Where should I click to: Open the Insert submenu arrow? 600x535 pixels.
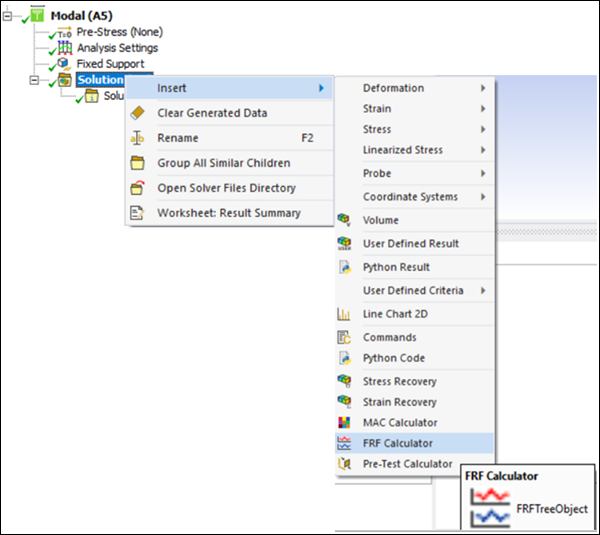click(321, 88)
